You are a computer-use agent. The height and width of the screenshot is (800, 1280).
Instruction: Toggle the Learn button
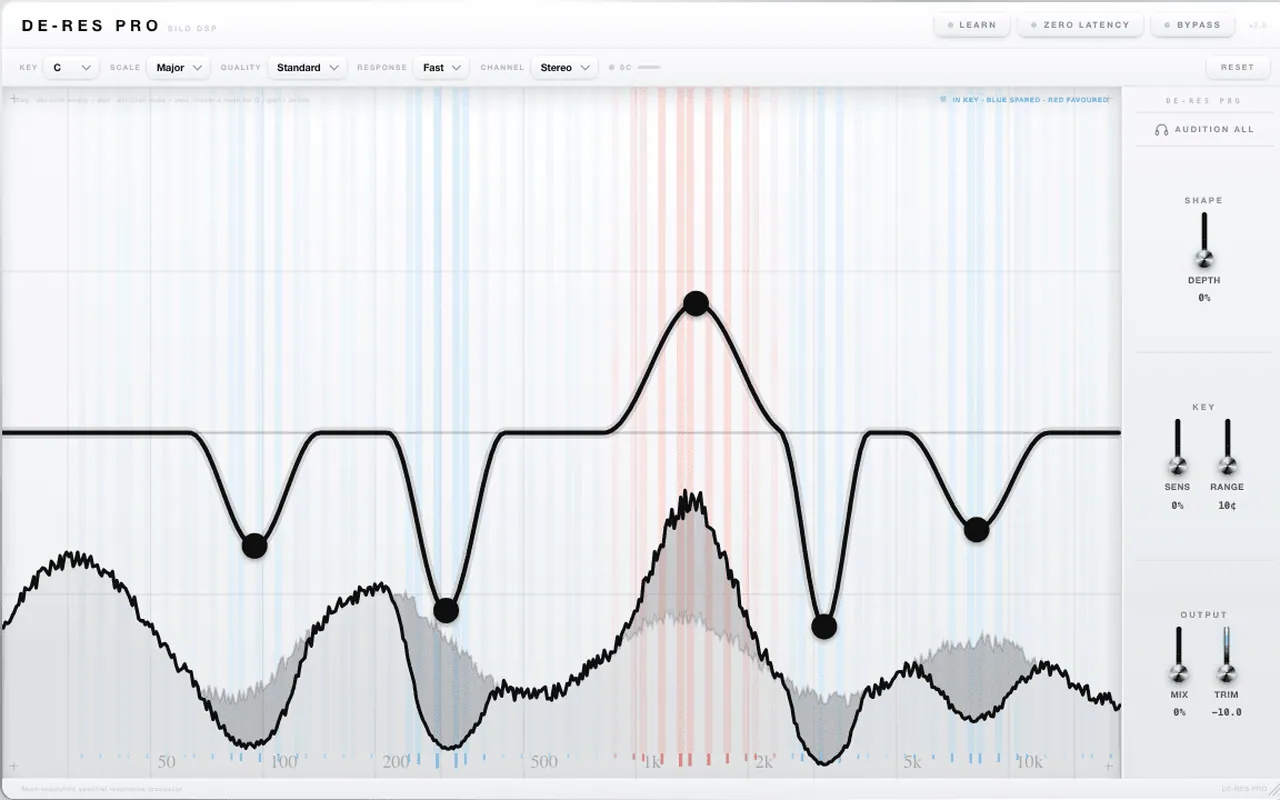[972, 25]
